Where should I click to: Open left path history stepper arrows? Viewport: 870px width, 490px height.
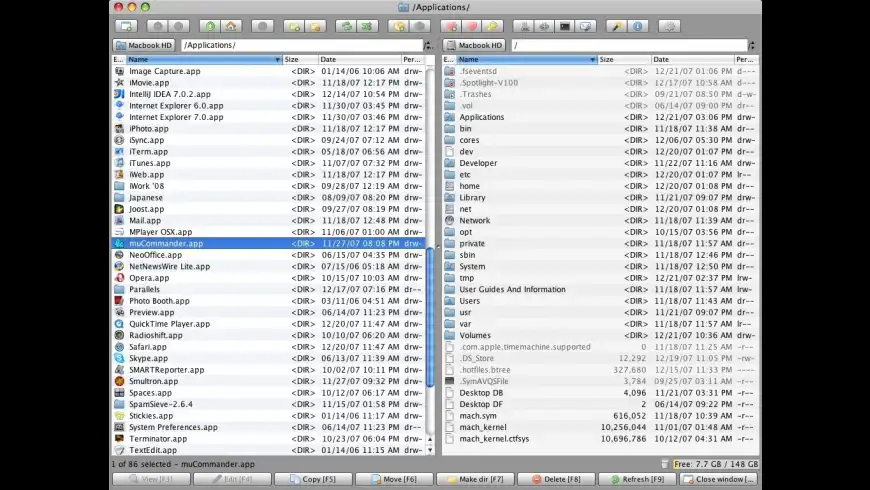coord(428,46)
